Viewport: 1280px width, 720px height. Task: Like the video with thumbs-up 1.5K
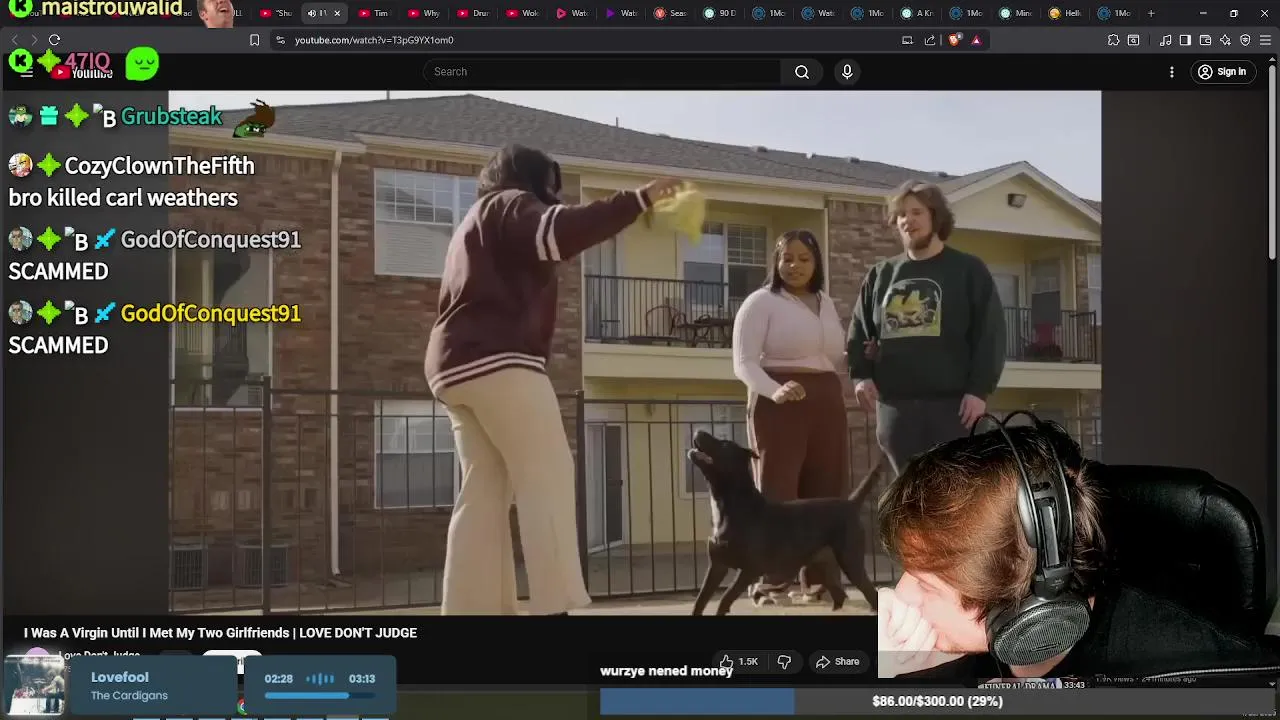739,661
